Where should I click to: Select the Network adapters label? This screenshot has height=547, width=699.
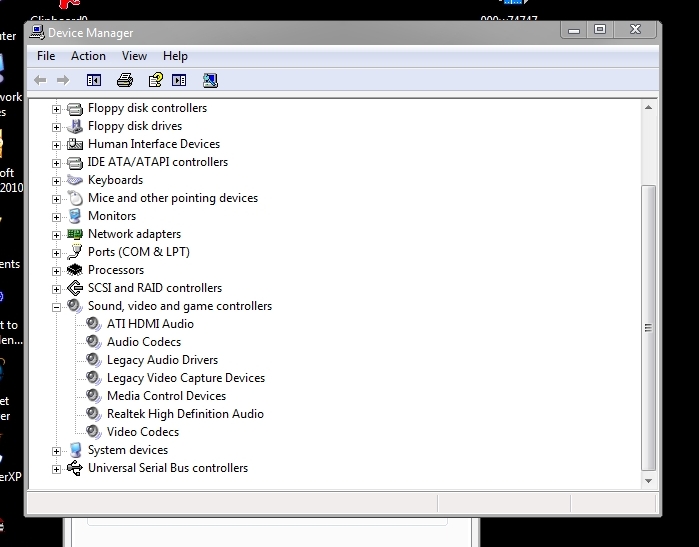(134, 234)
